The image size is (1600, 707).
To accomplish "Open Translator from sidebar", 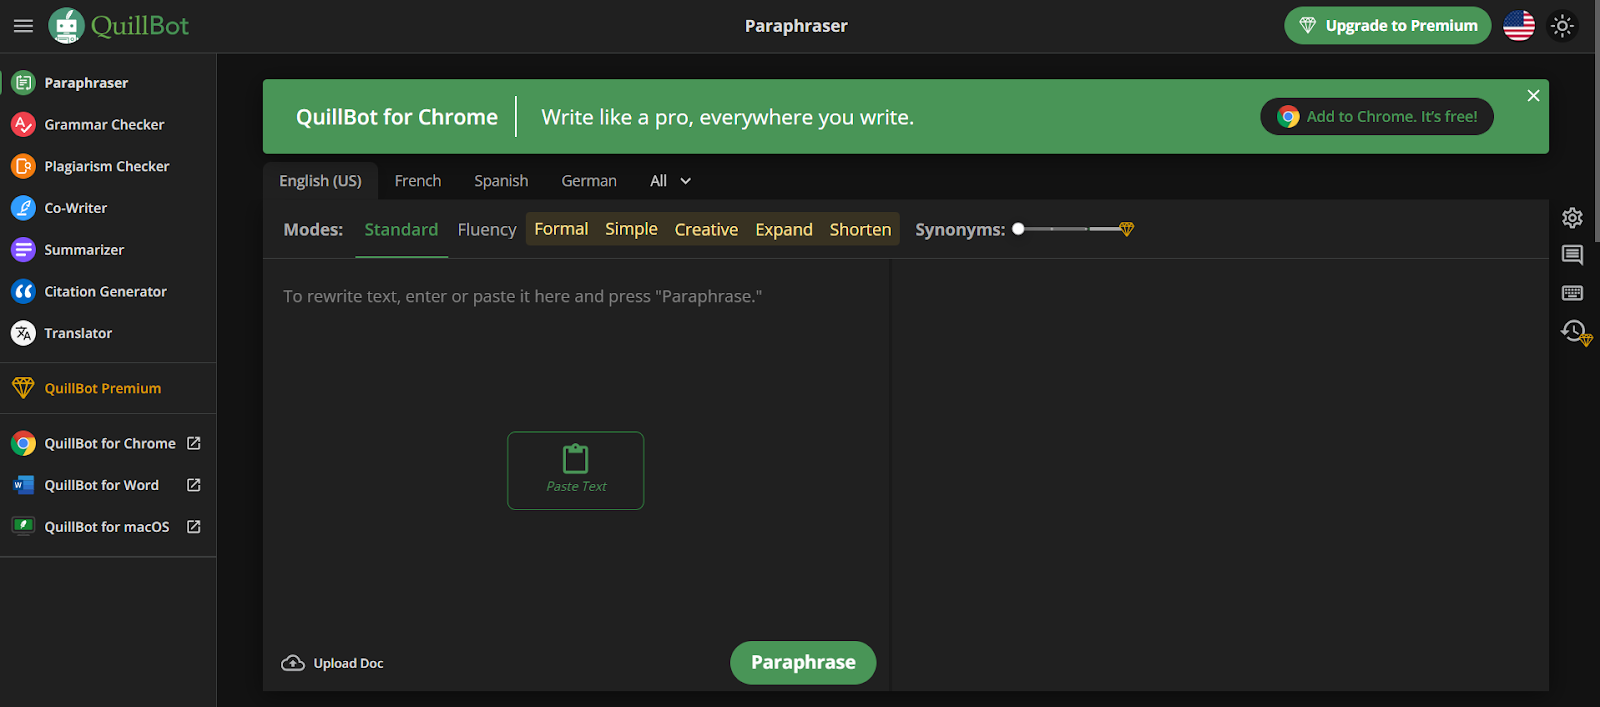I will click(78, 333).
